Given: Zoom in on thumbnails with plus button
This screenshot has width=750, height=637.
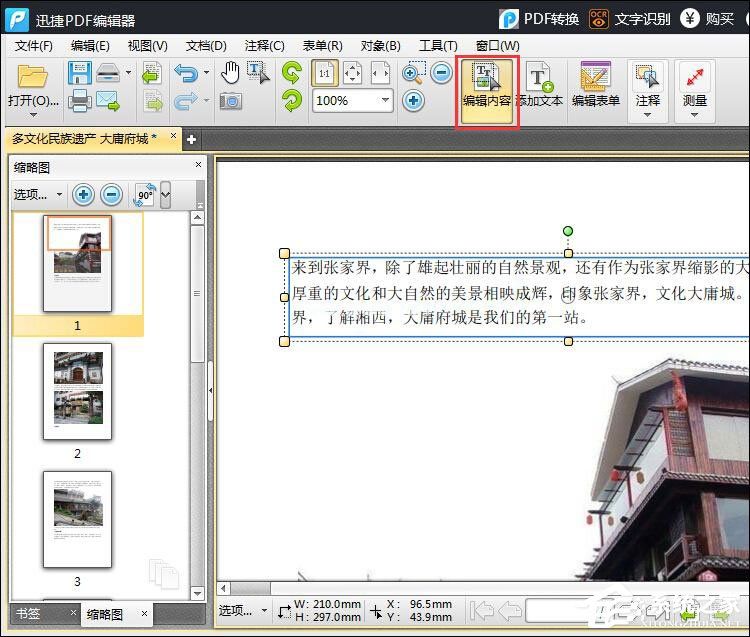Looking at the screenshot, I should coord(84,194).
